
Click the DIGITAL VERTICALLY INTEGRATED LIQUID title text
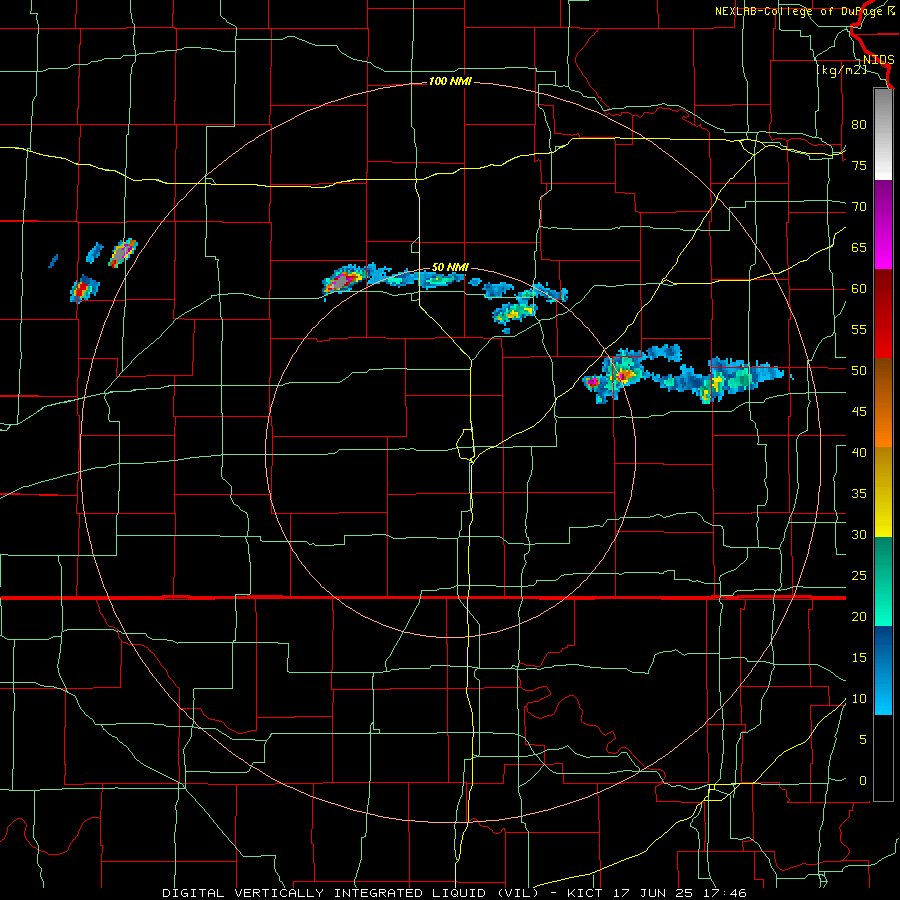326,893
